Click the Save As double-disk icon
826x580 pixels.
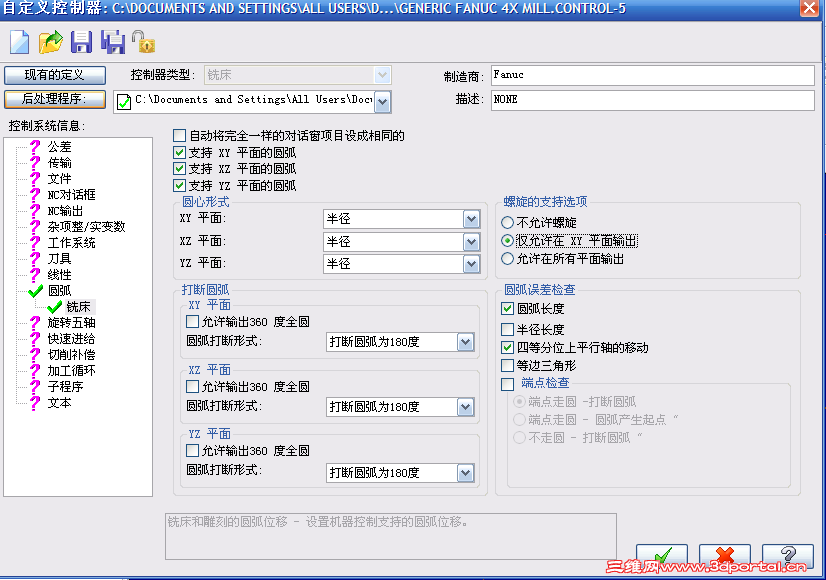(x=113, y=42)
